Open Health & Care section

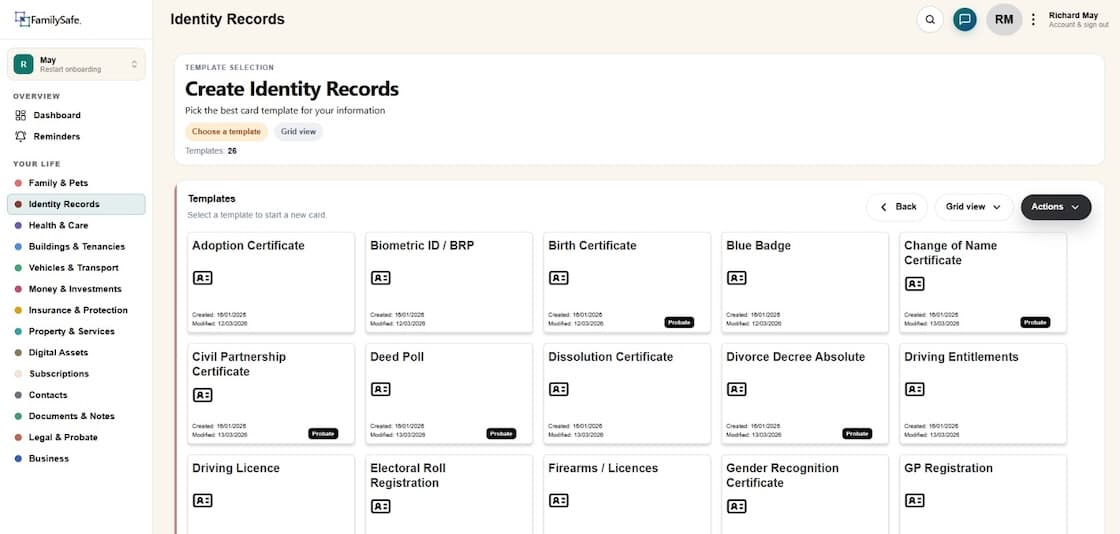58,226
